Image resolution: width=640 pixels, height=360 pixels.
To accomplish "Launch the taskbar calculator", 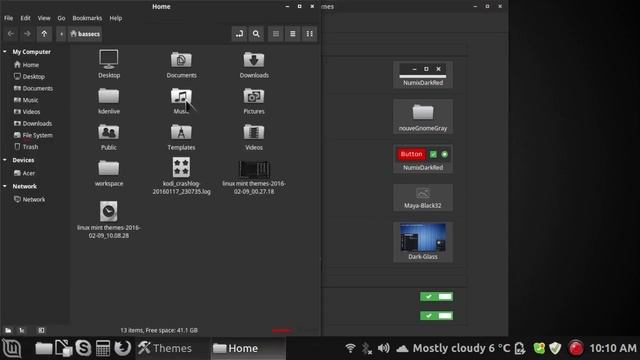I will click(103, 348).
